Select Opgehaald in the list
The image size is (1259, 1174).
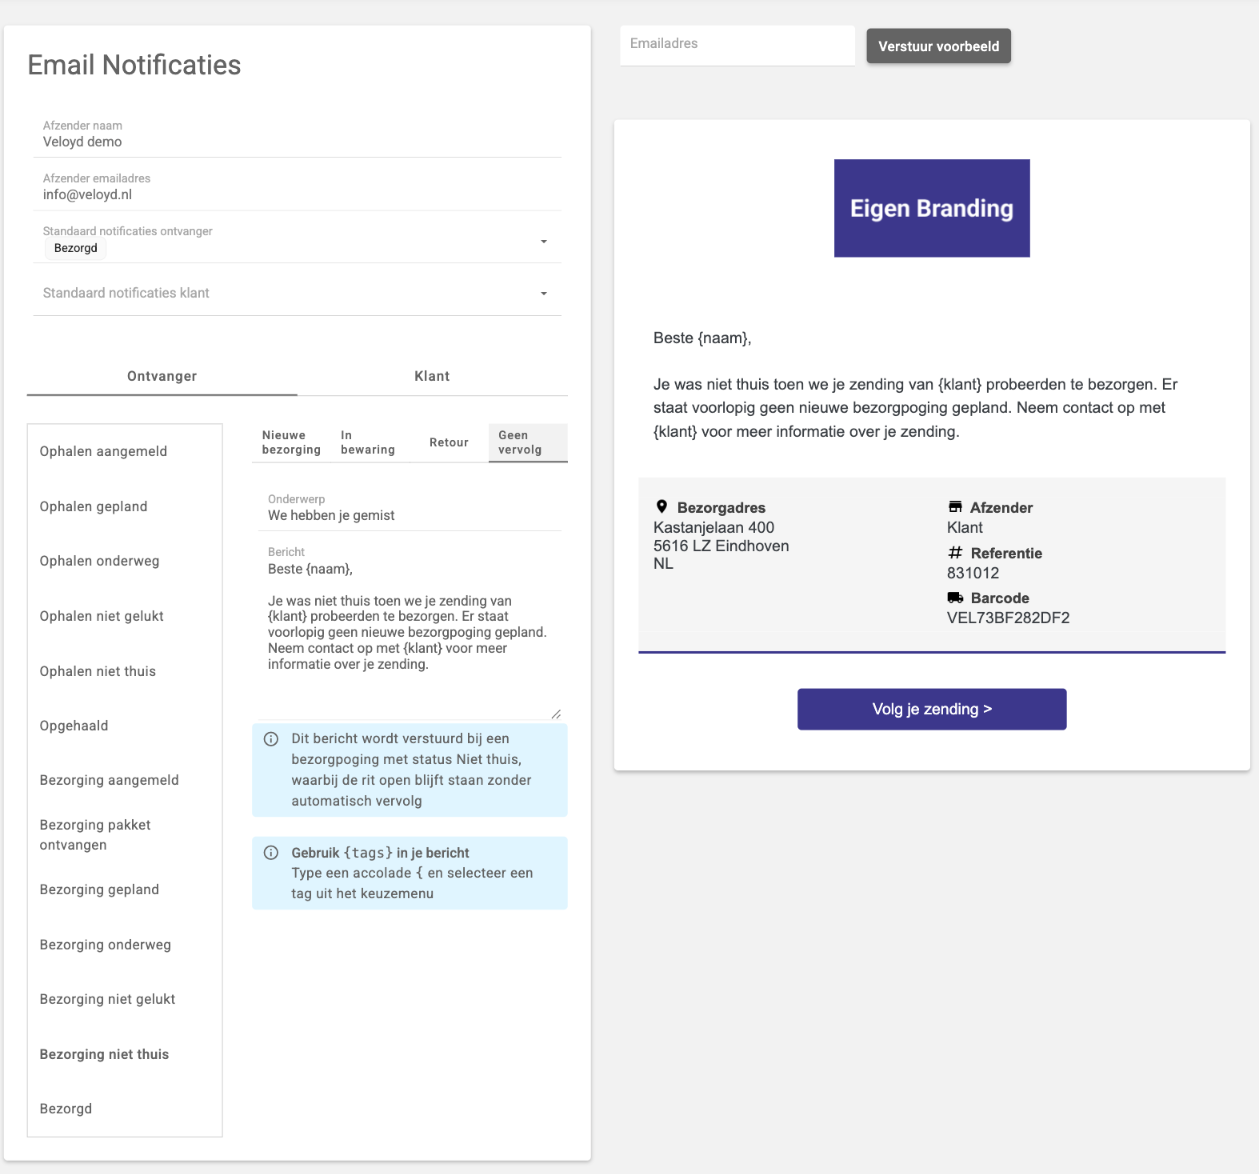coord(125,726)
